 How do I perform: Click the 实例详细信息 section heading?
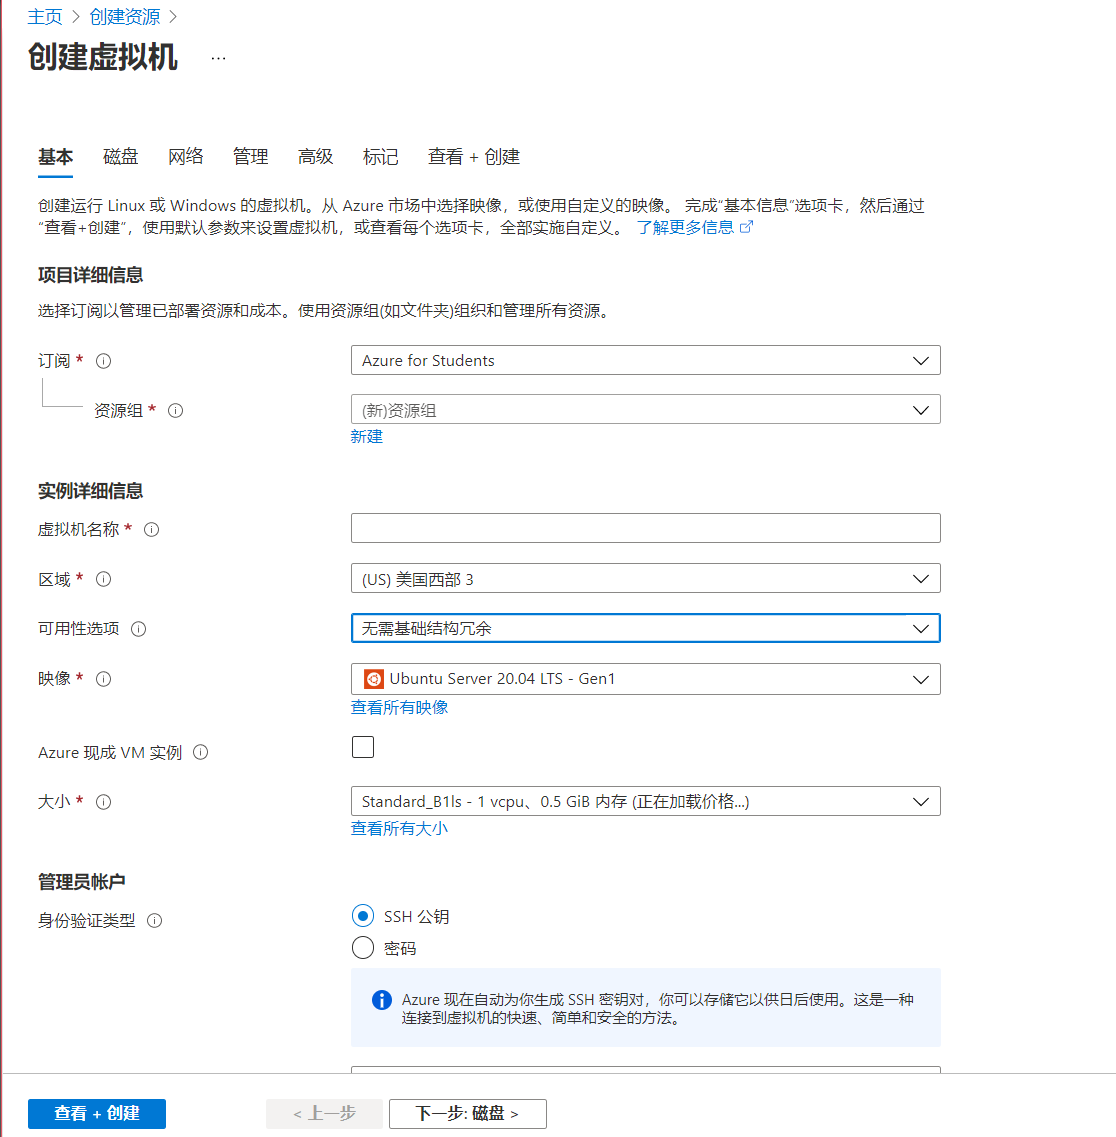coord(91,492)
